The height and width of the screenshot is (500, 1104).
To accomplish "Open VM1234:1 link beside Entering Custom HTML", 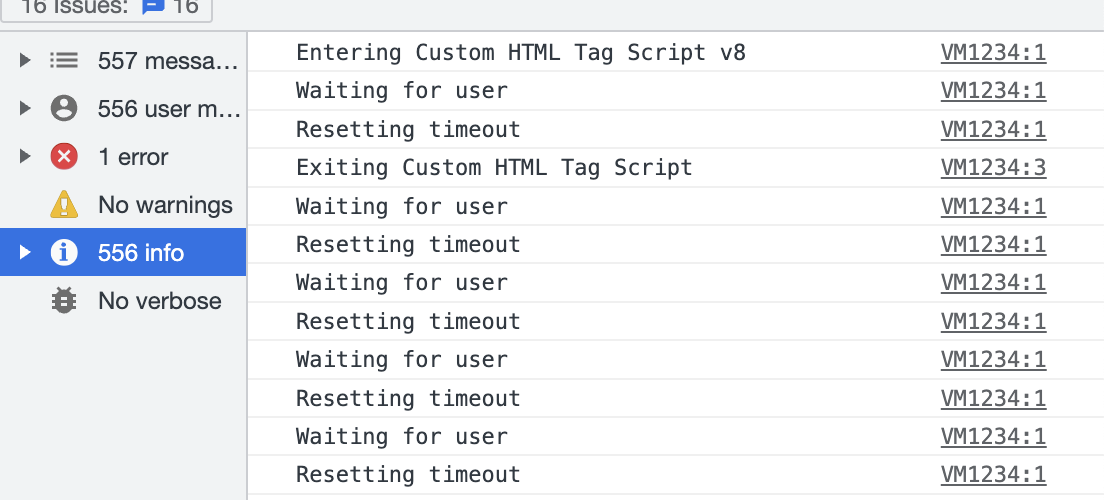I will coord(993,53).
